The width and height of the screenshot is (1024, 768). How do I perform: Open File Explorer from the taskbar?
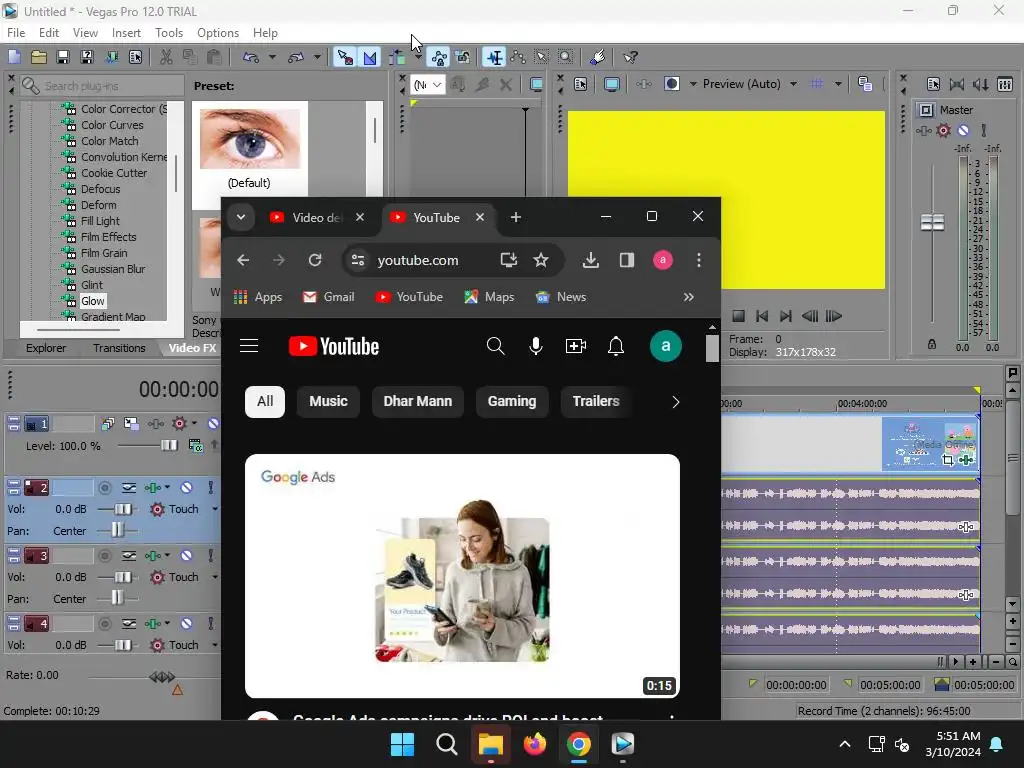tap(490, 744)
